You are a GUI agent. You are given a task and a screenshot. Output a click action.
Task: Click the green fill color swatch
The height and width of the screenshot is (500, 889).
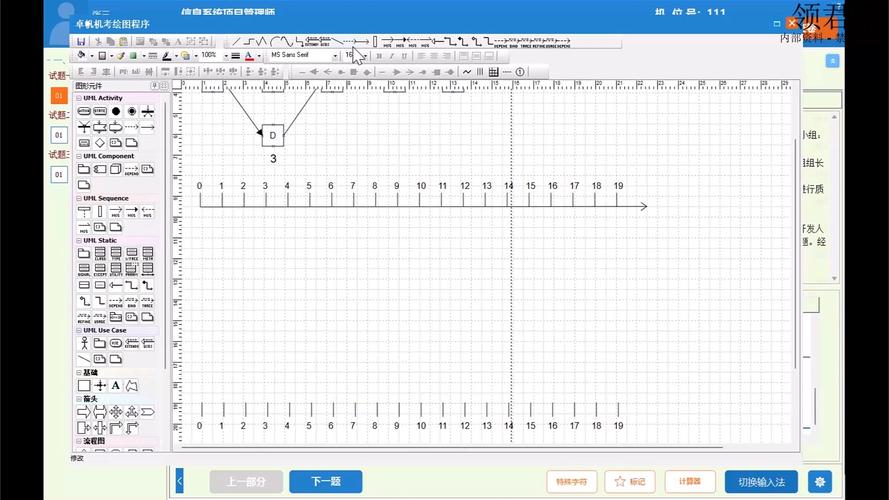pos(133,56)
